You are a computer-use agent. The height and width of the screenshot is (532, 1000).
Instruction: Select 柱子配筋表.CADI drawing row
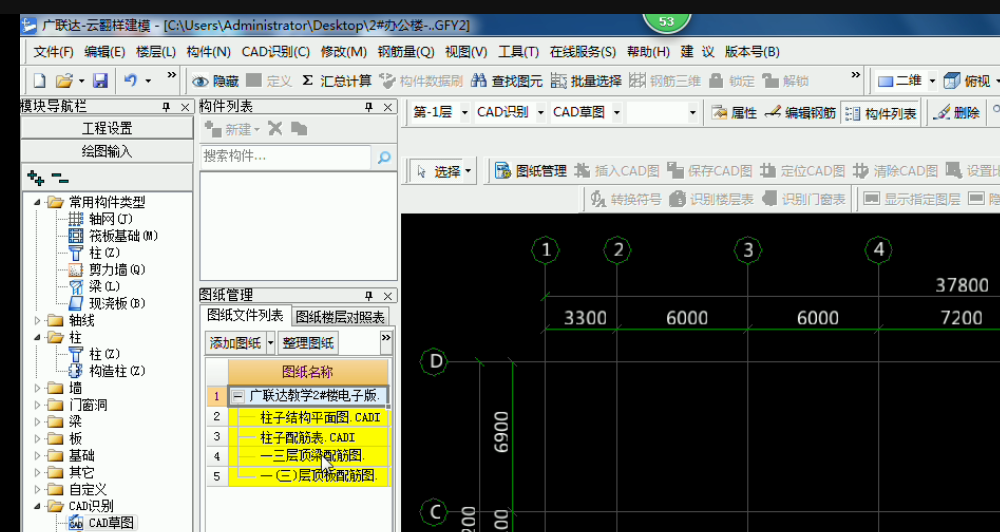(309, 437)
